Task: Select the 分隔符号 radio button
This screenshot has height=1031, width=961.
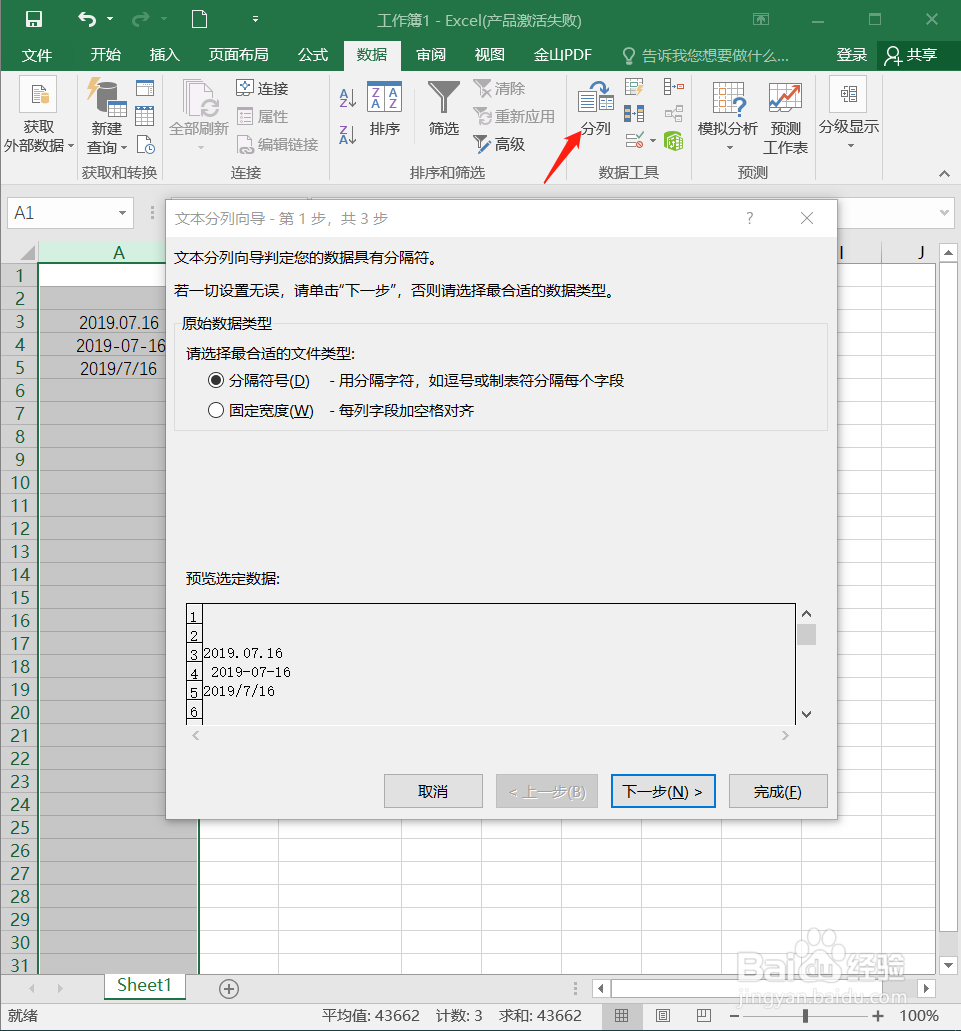Action: (x=215, y=379)
